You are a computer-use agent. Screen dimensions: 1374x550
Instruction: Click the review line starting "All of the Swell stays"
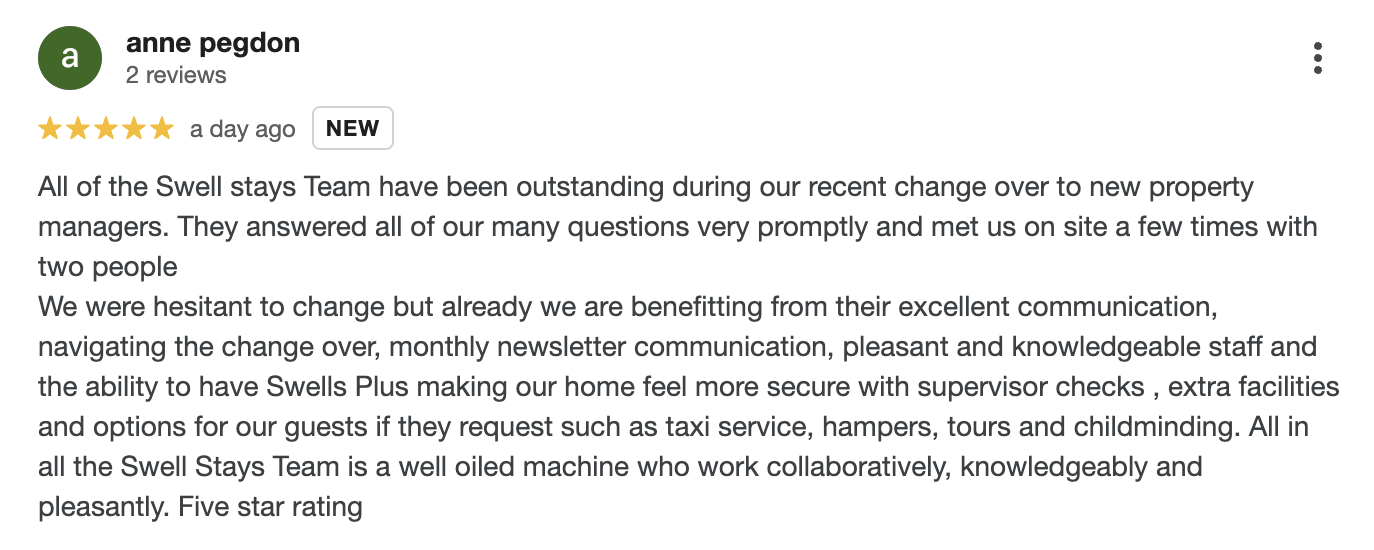pyautogui.click(x=645, y=187)
